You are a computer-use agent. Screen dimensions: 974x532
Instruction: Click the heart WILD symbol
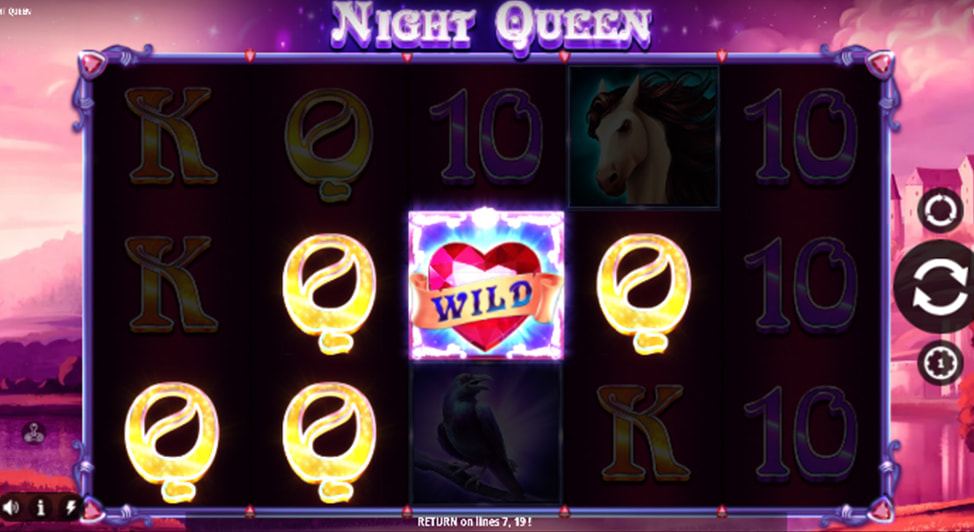[486, 285]
